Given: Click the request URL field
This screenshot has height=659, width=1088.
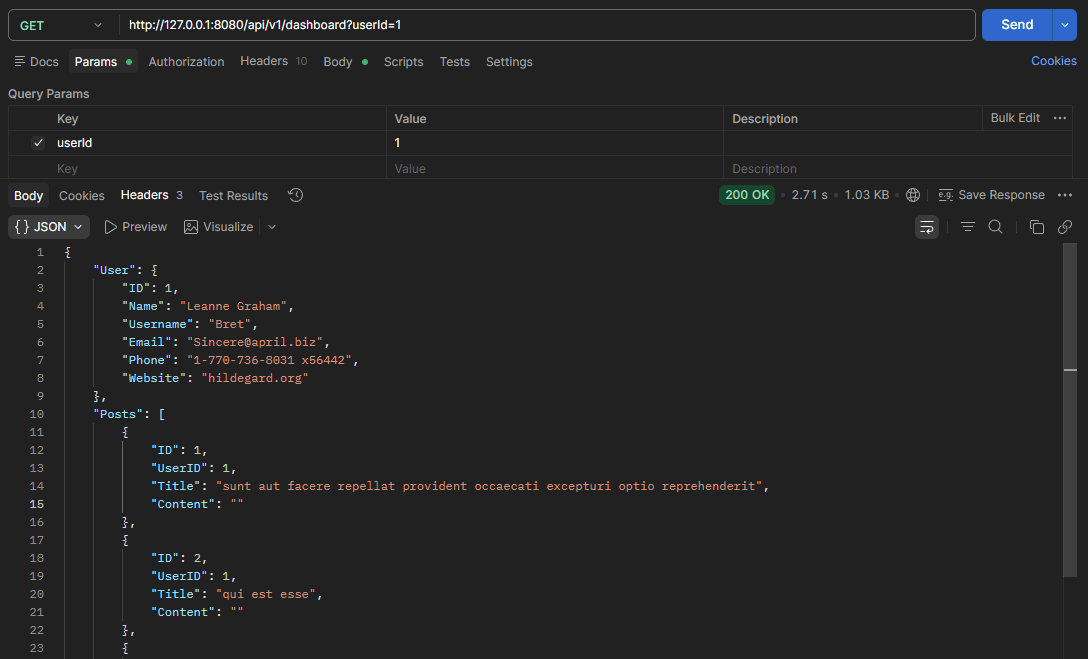Looking at the screenshot, I should coord(547,25).
